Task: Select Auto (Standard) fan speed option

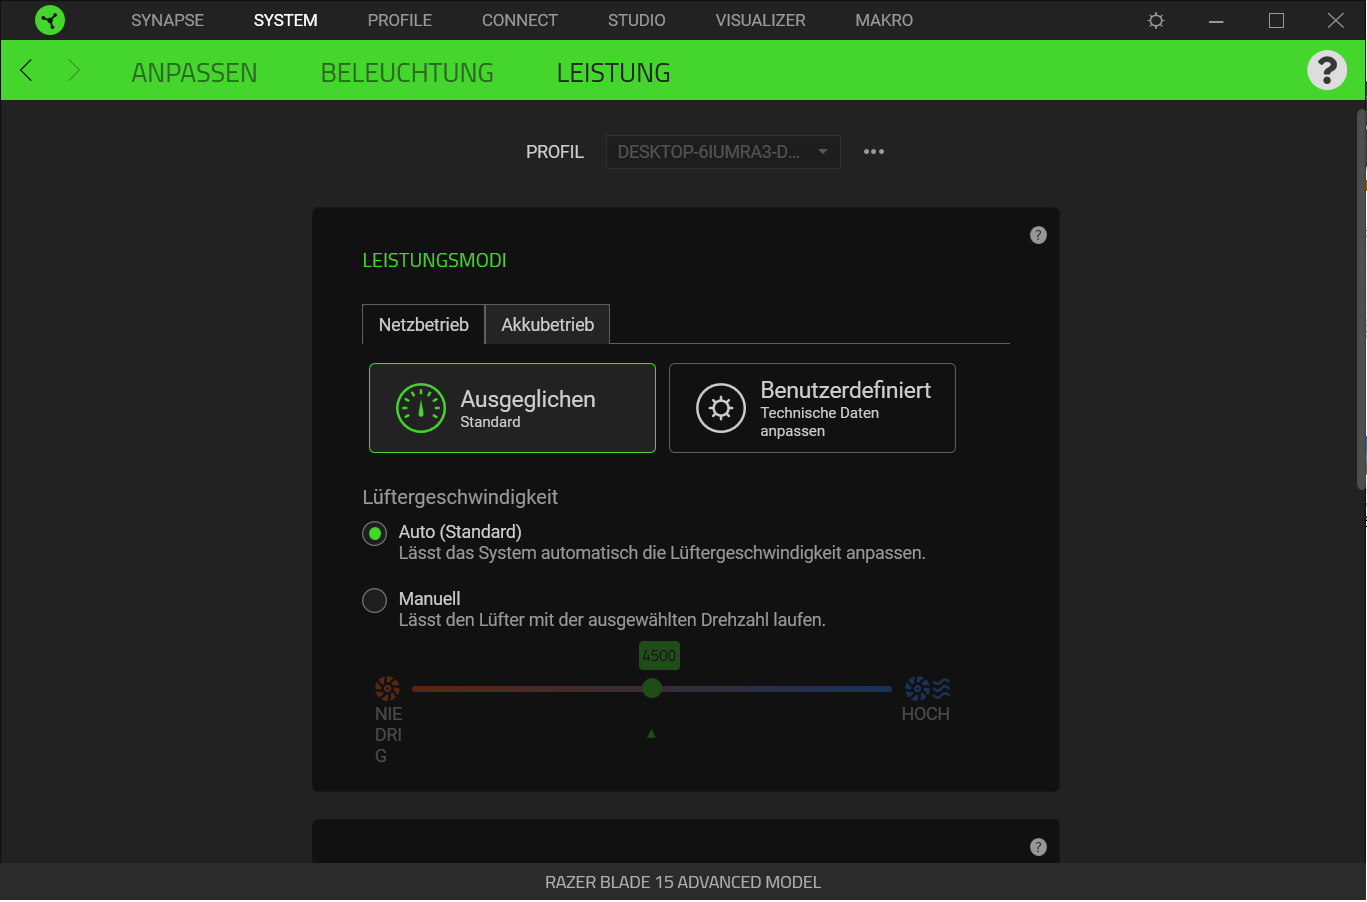Action: 374,534
